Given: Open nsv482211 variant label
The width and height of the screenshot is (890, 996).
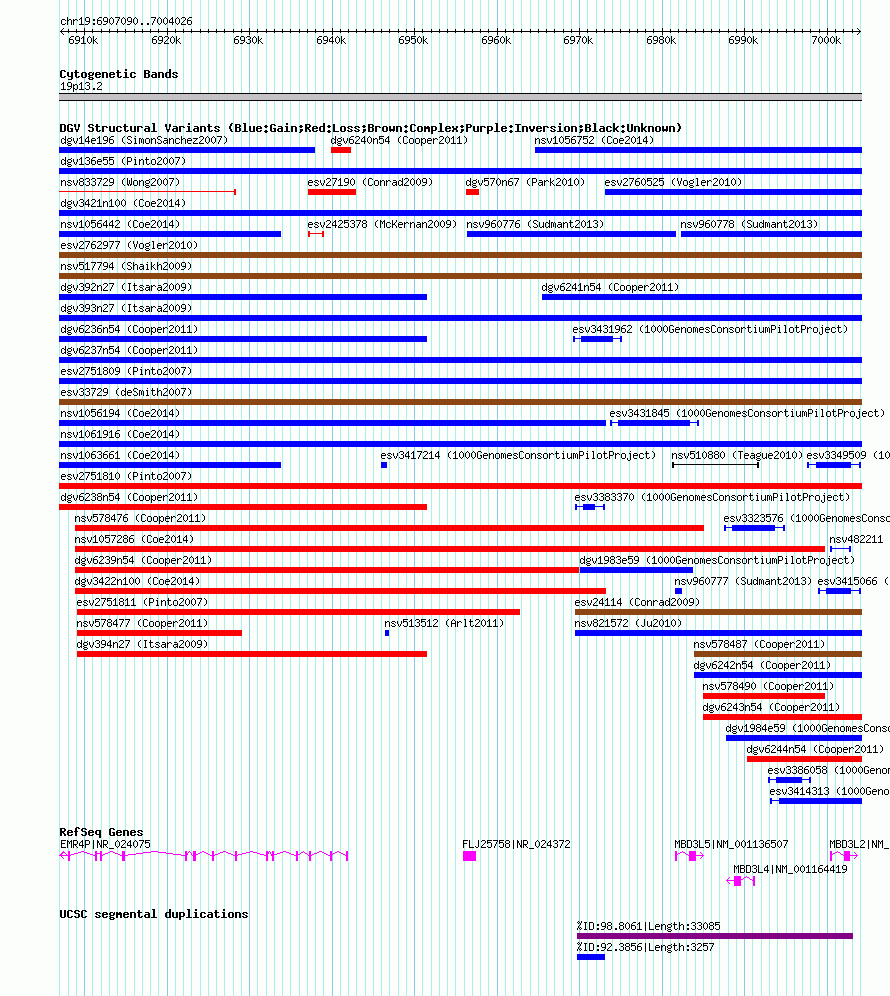Looking at the screenshot, I should 856,539.
